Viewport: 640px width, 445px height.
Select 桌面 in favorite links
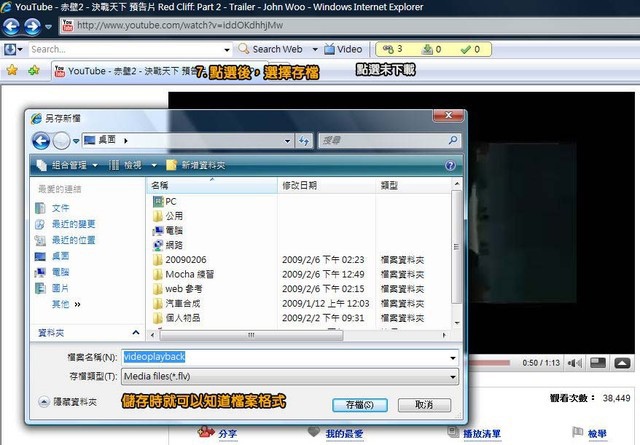coord(52,256)
